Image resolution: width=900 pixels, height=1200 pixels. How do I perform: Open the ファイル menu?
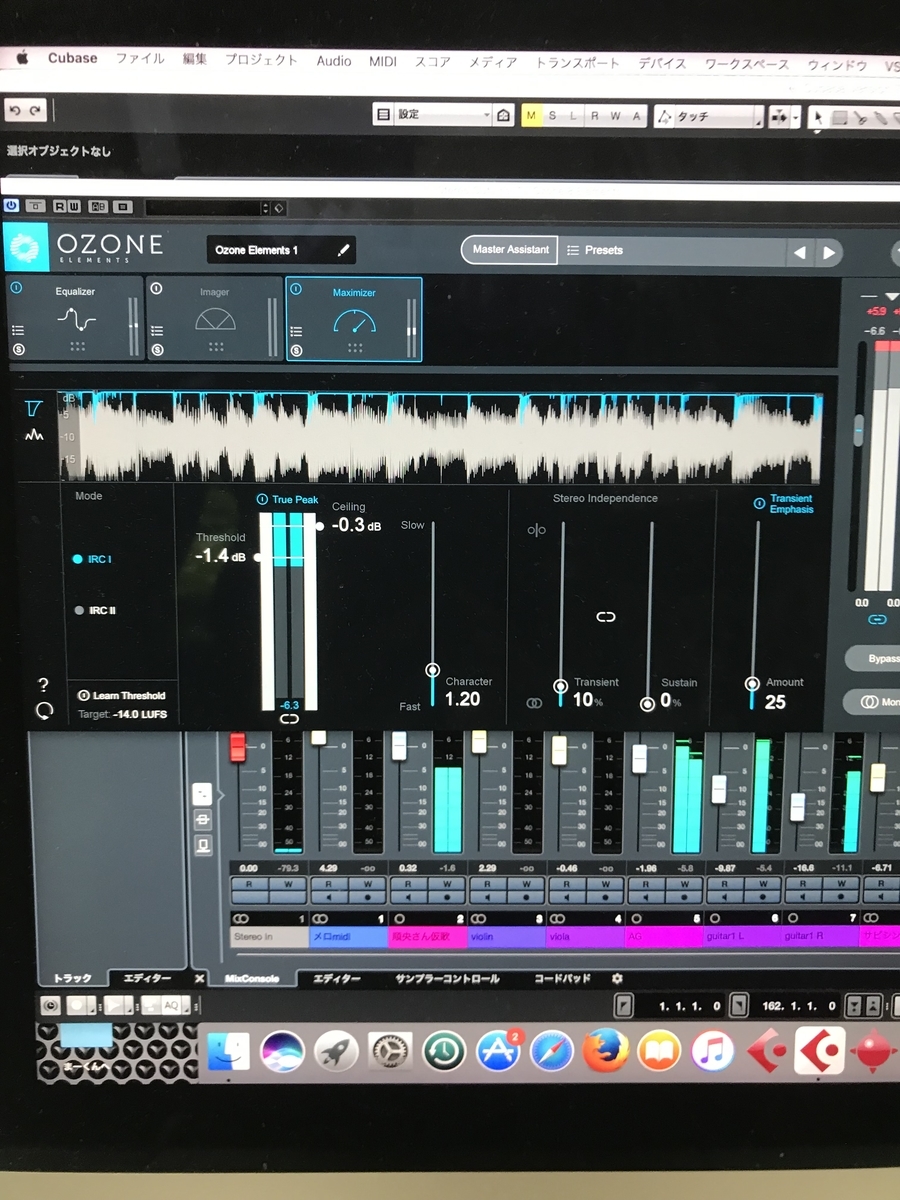[140, 60]
